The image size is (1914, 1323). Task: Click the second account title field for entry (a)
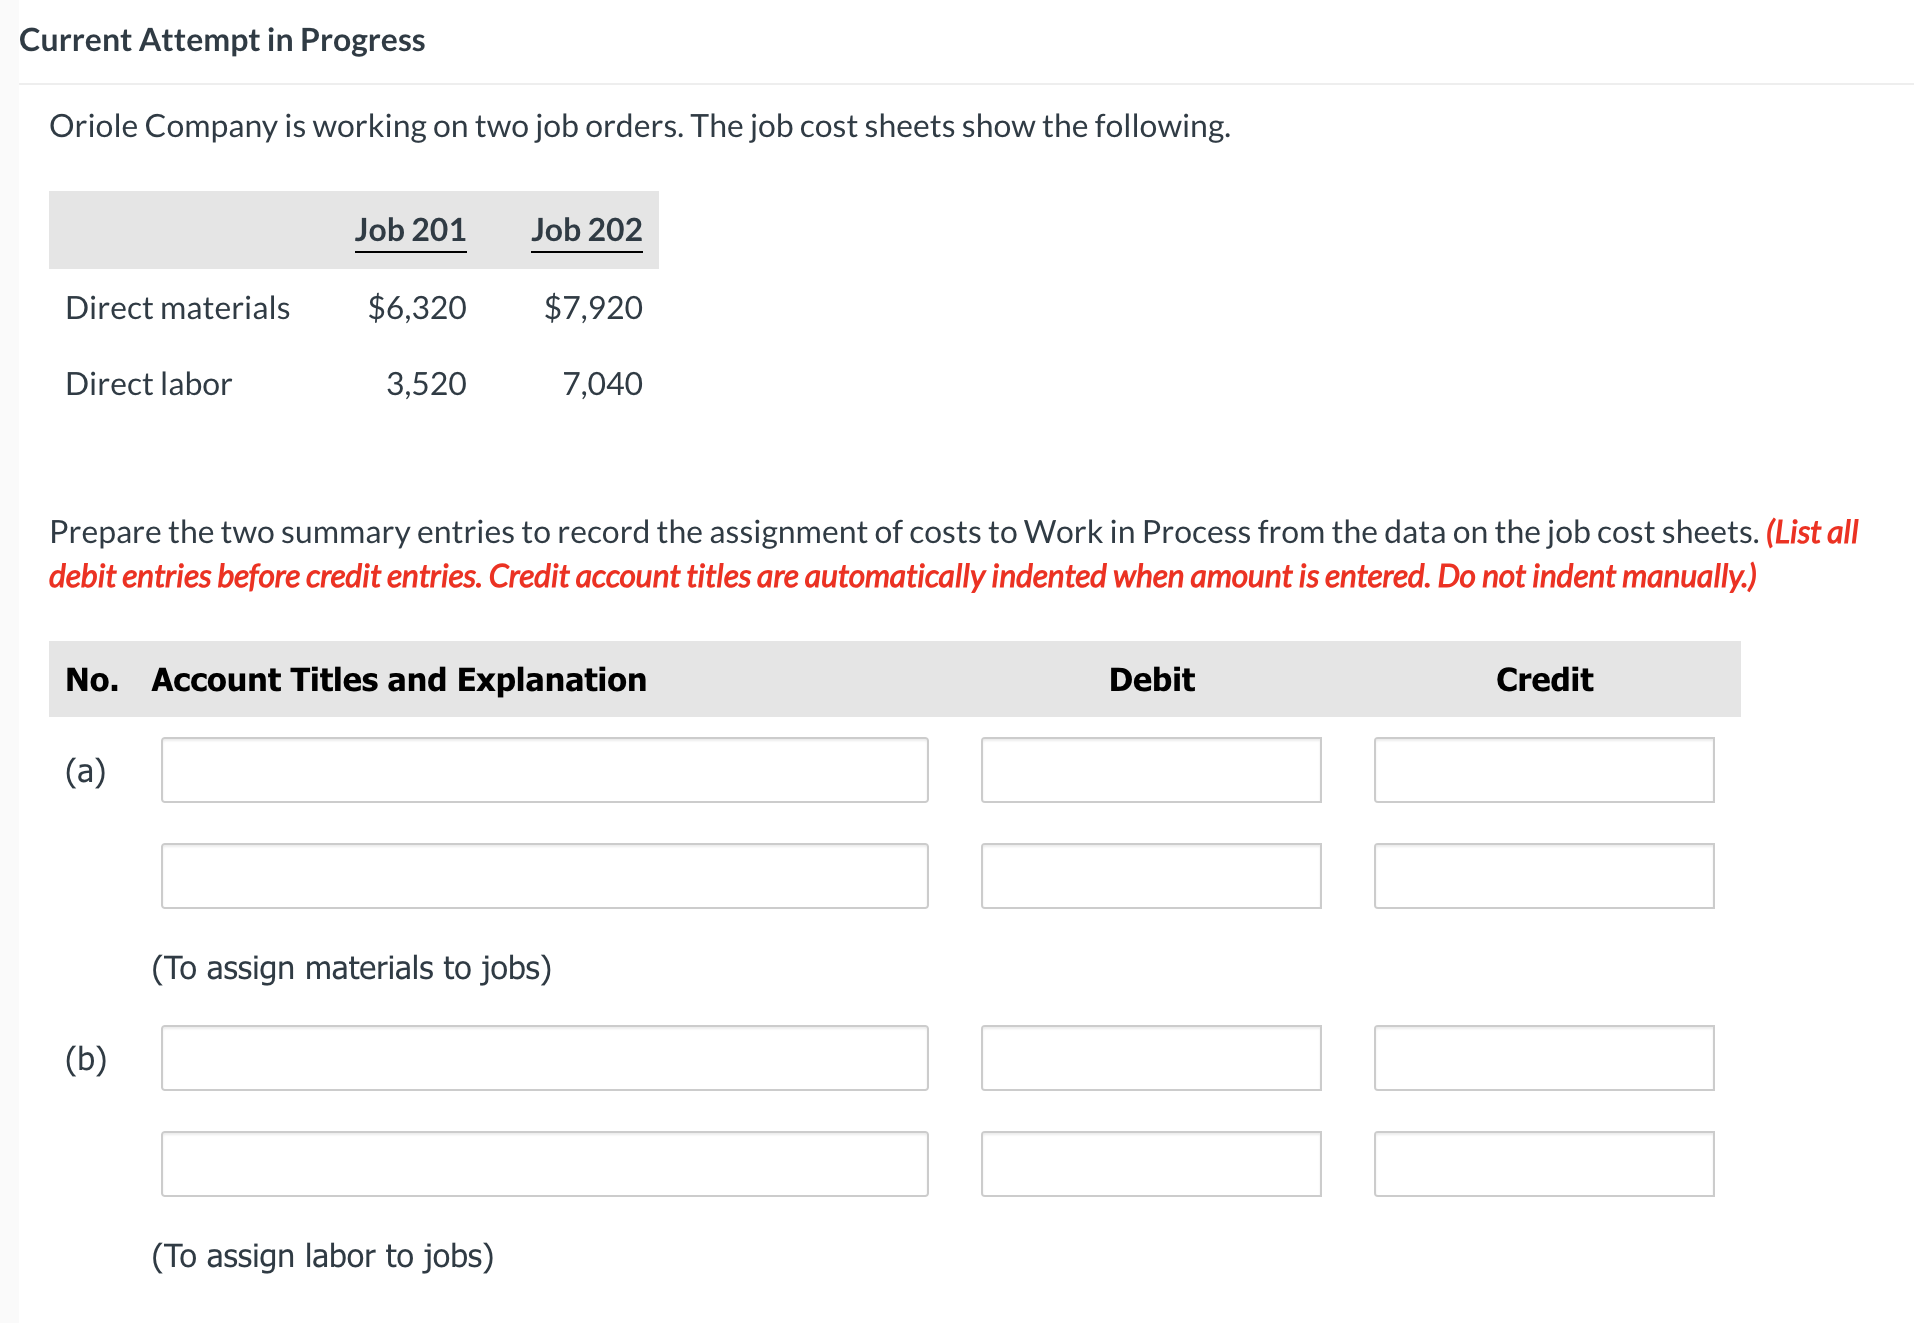pos(544,876)
